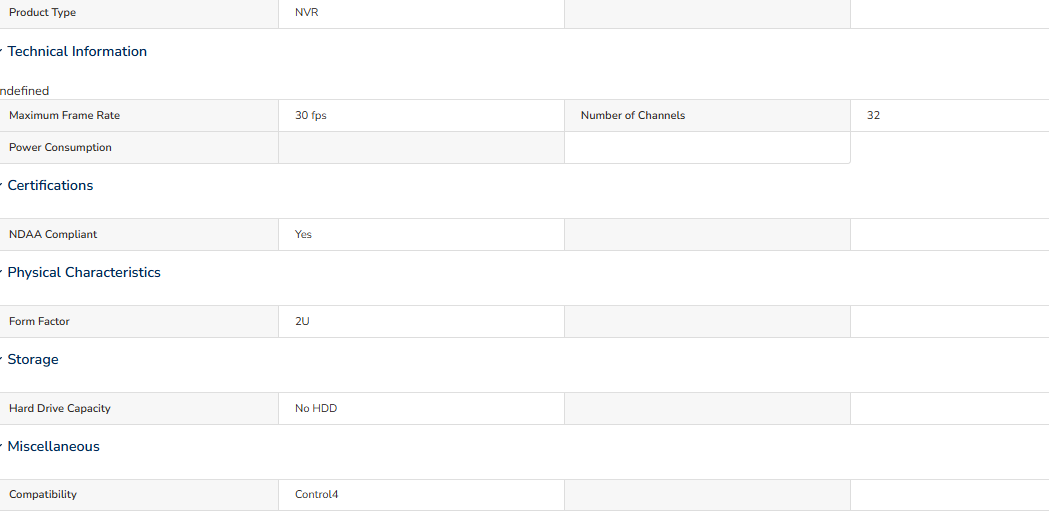Collapse the Technical Information section
1049x513 pixels.
click(x=76, y=52)
